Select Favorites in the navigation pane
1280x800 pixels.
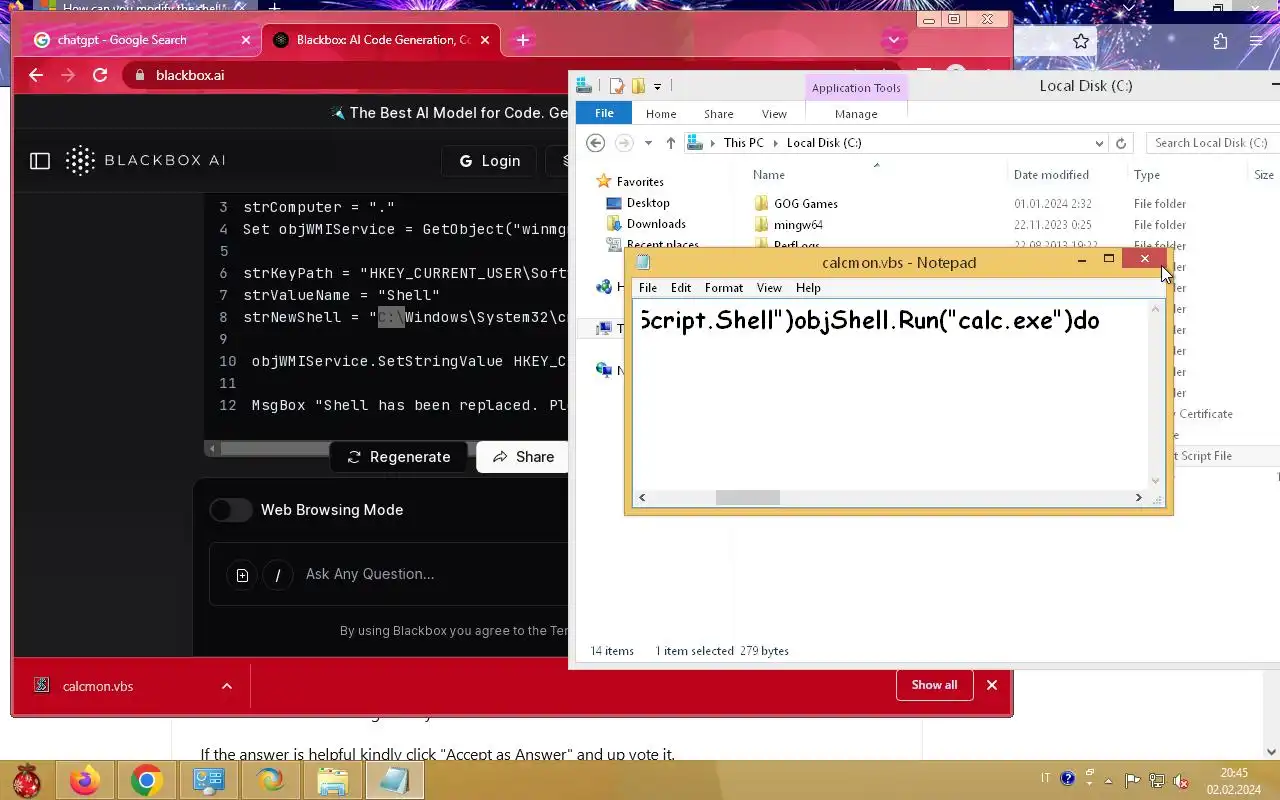(640, 182)
